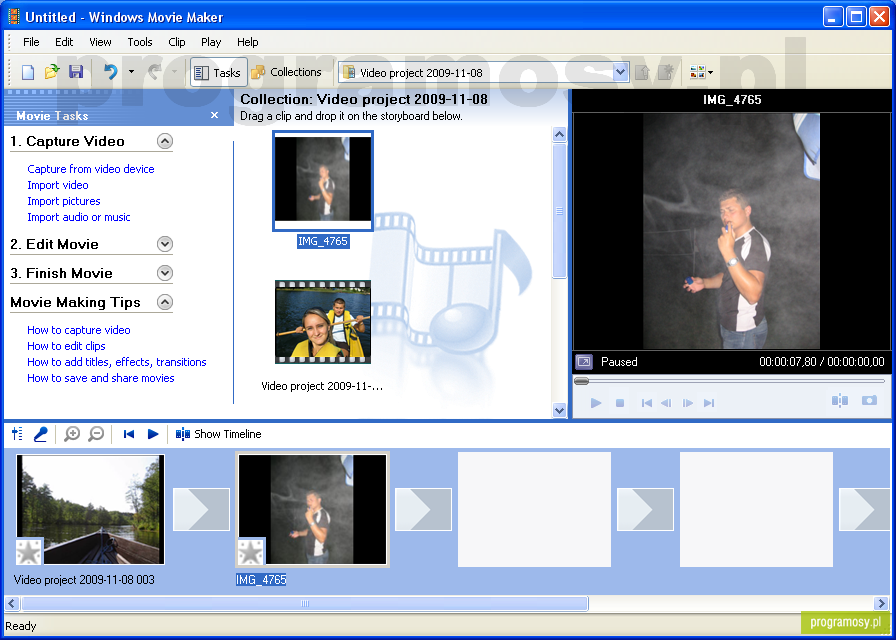This screenshot has height=640, width=896.
Task: Play the preview monitor clip
Action: click(x=595, y=403)
